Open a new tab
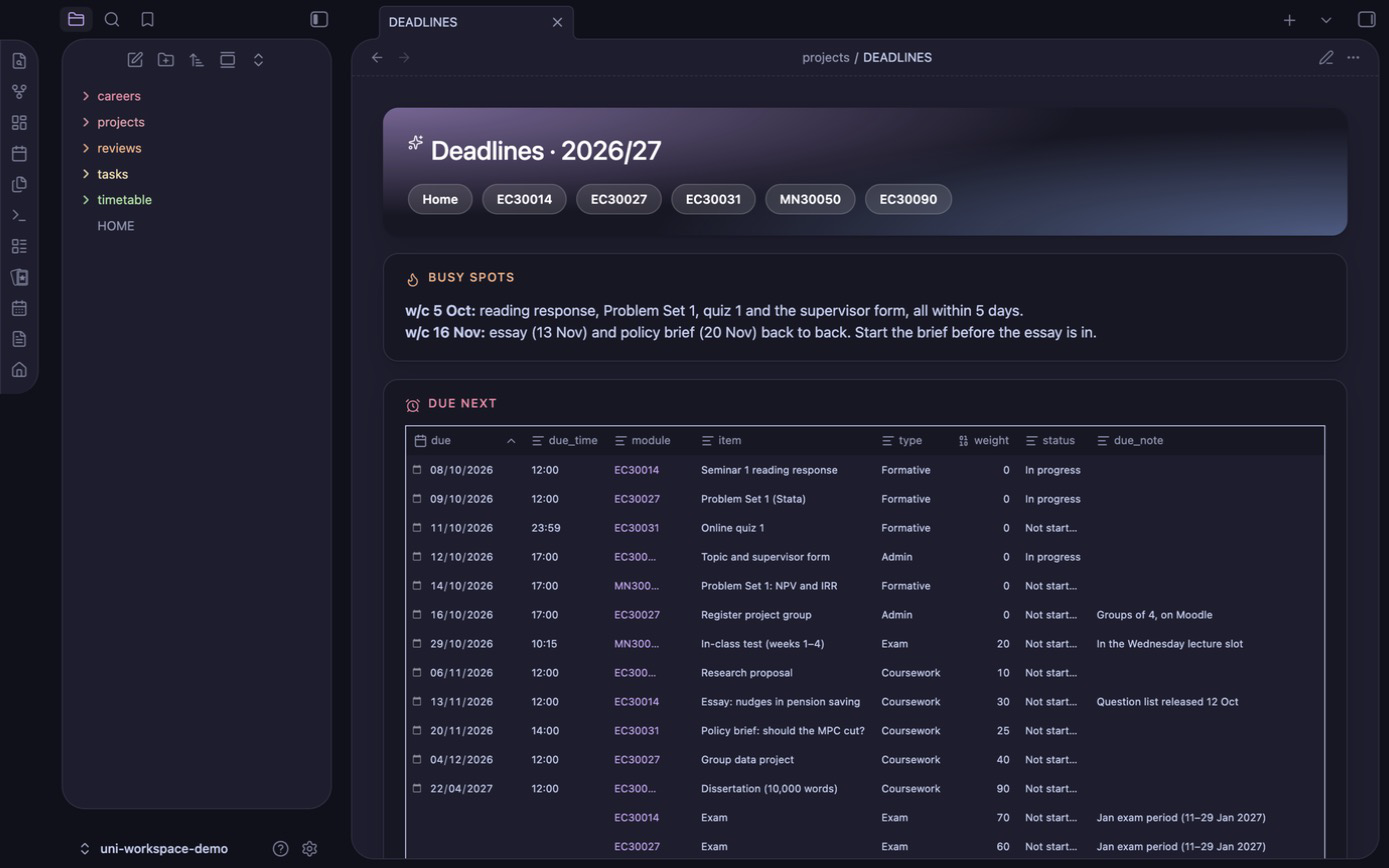 1290,20
